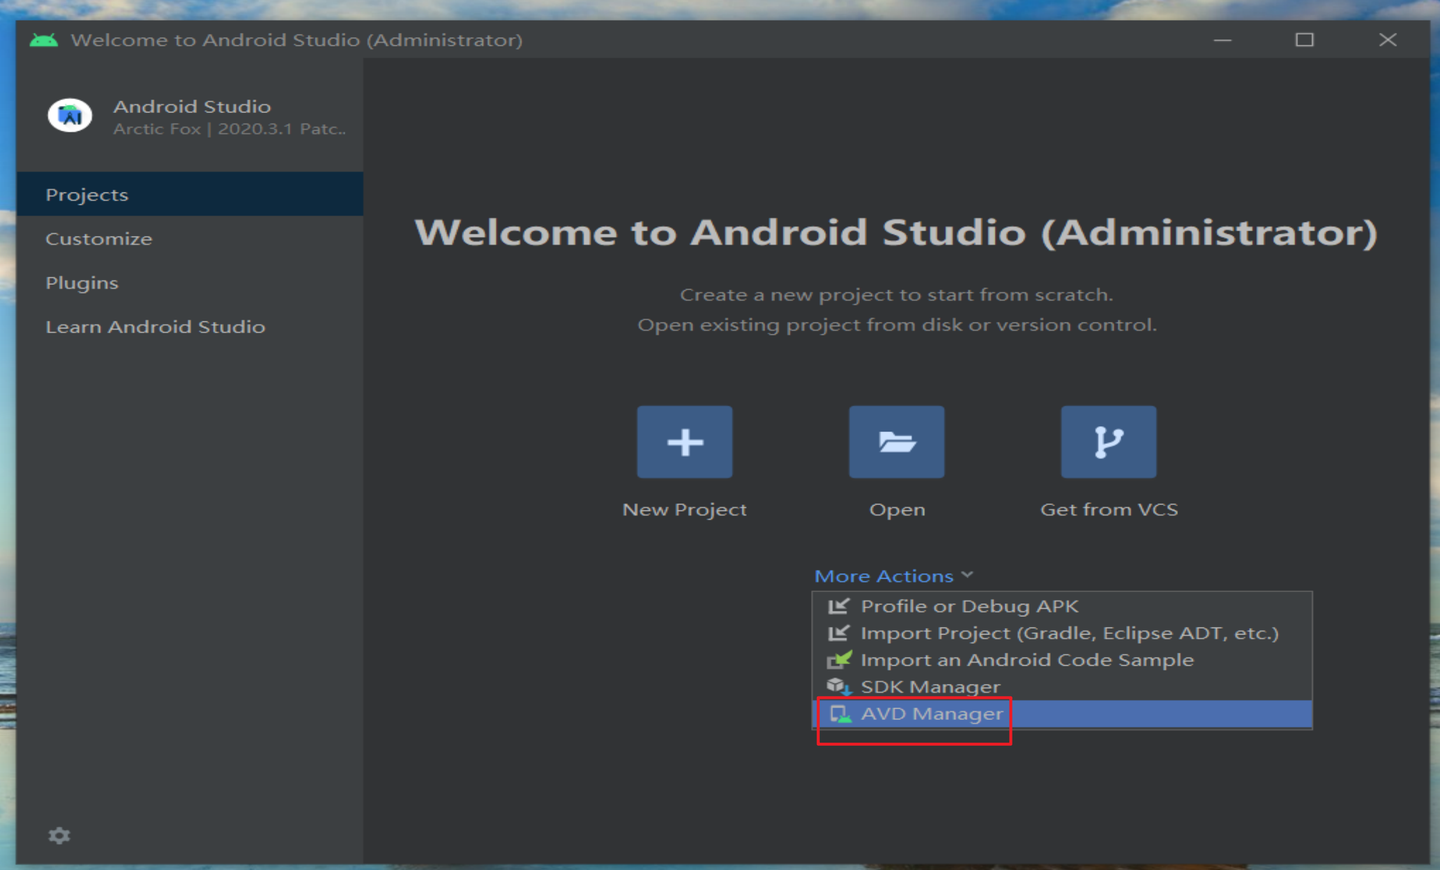Expand the More Actions dropdown

[884, 575]
